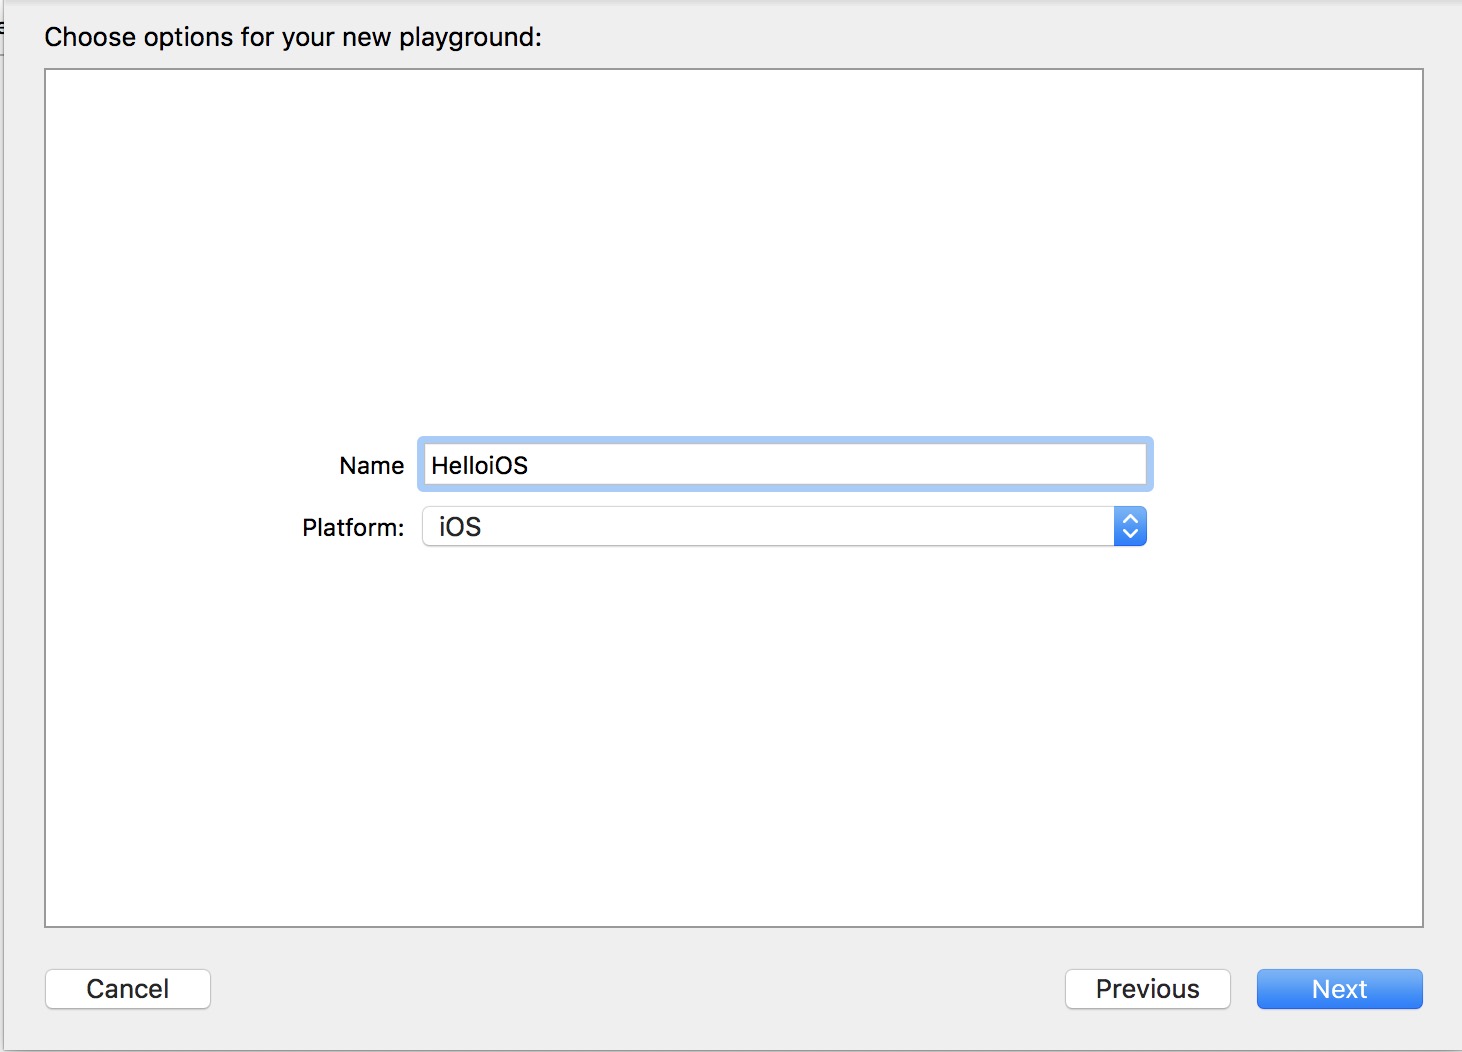This screenshot has width=1462, height=1052.
Task: Open the Platform popup menu
Action: tap(784, 527)
